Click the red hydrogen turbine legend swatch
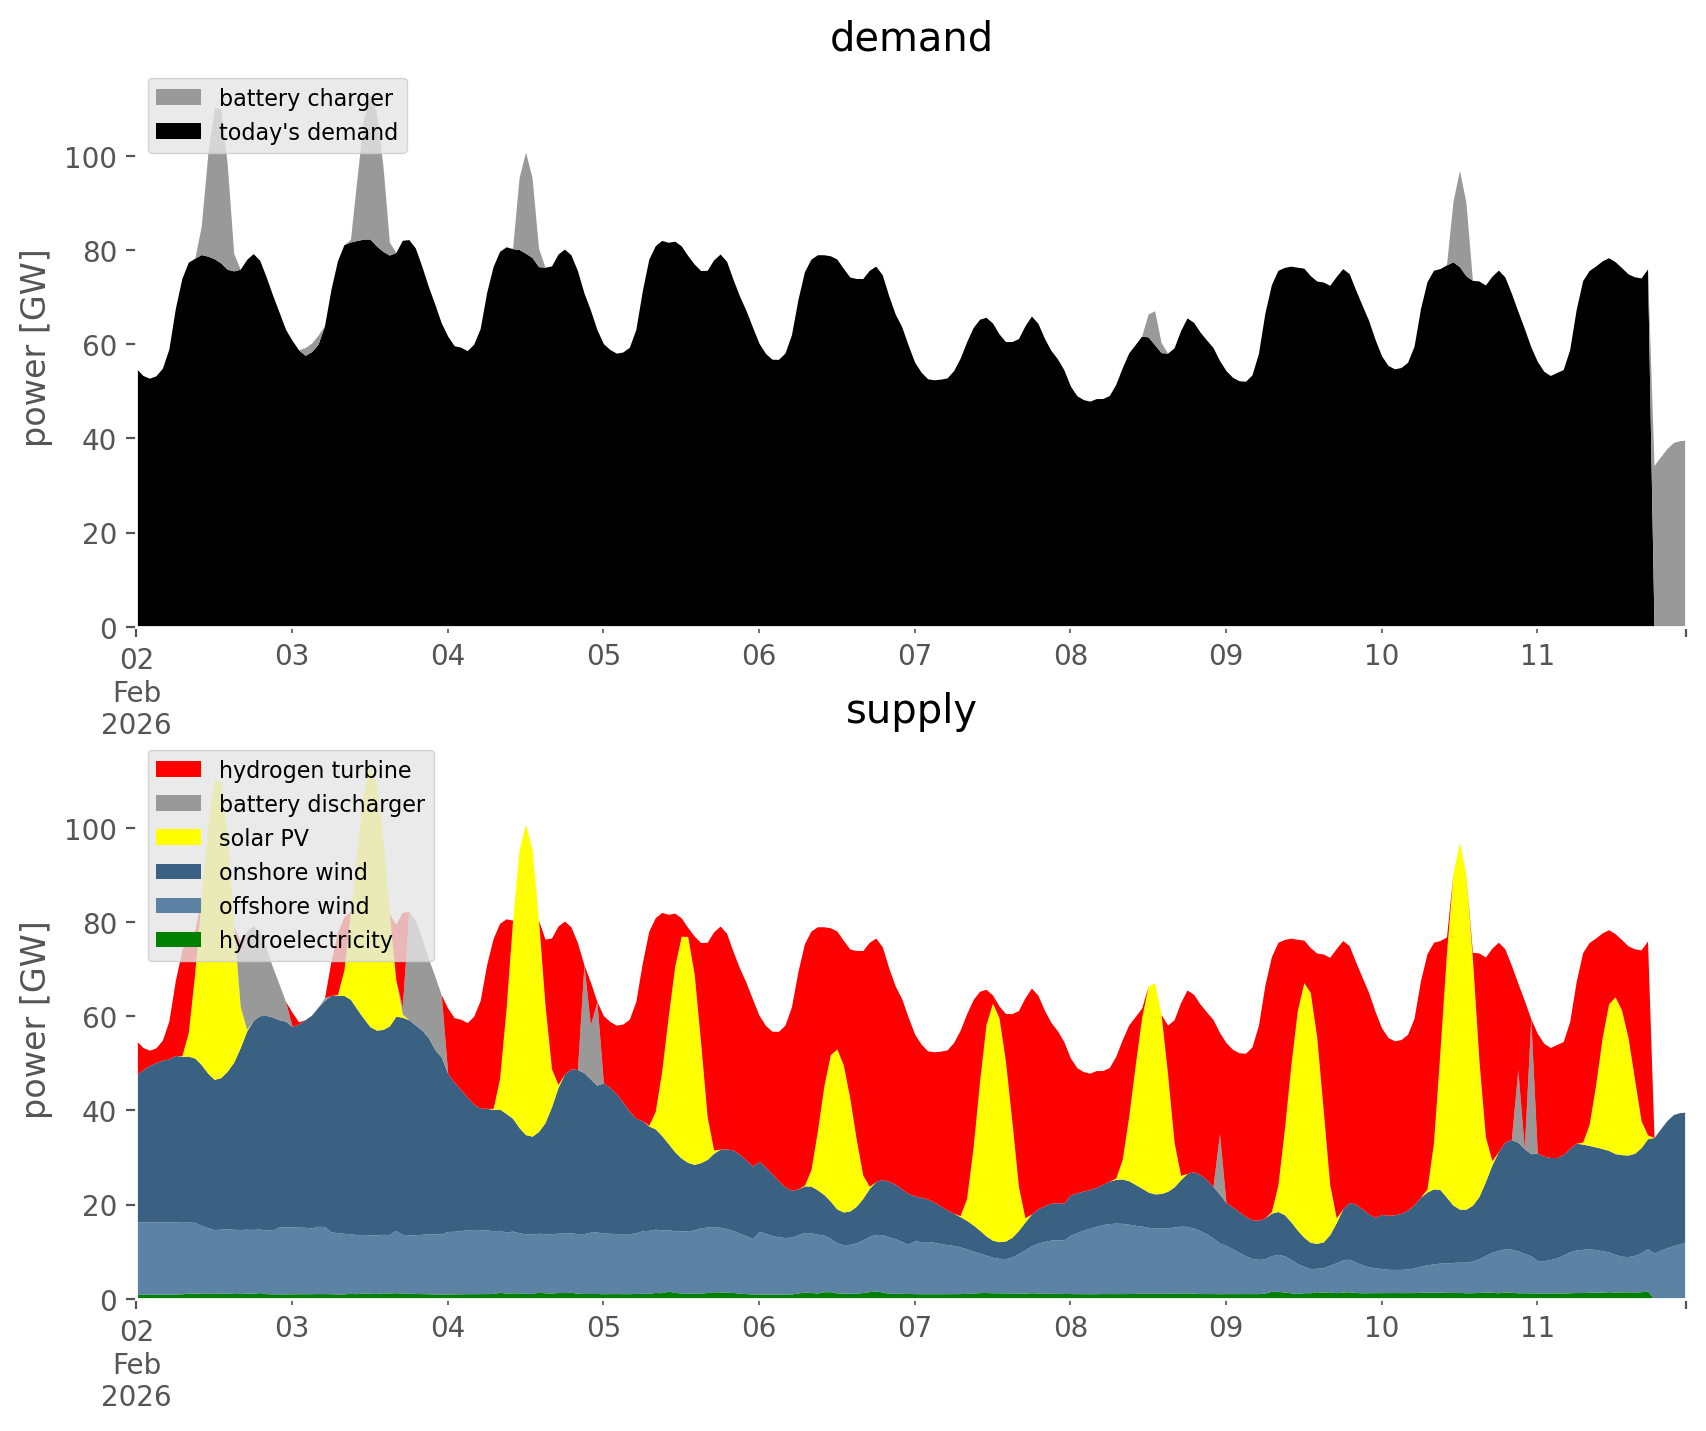The height and width of the screenshot is (1431, 1706). tap(179, 769)
